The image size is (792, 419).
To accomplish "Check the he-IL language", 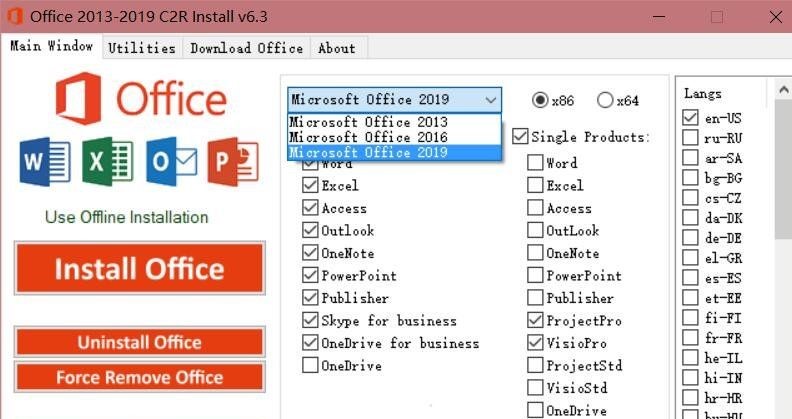I will (x=690, y=357).
